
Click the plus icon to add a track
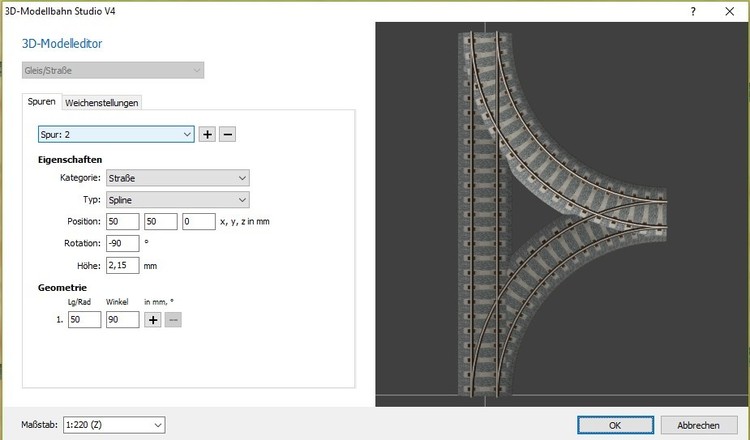[x=207, y=135]
